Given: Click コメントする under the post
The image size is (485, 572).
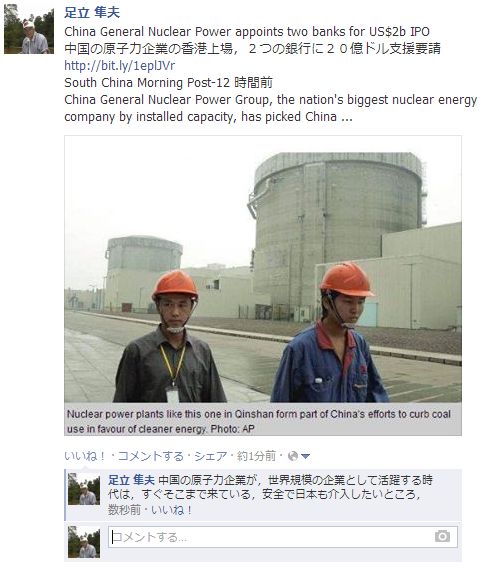Looking at the screenshot, I should coord(151,456).
